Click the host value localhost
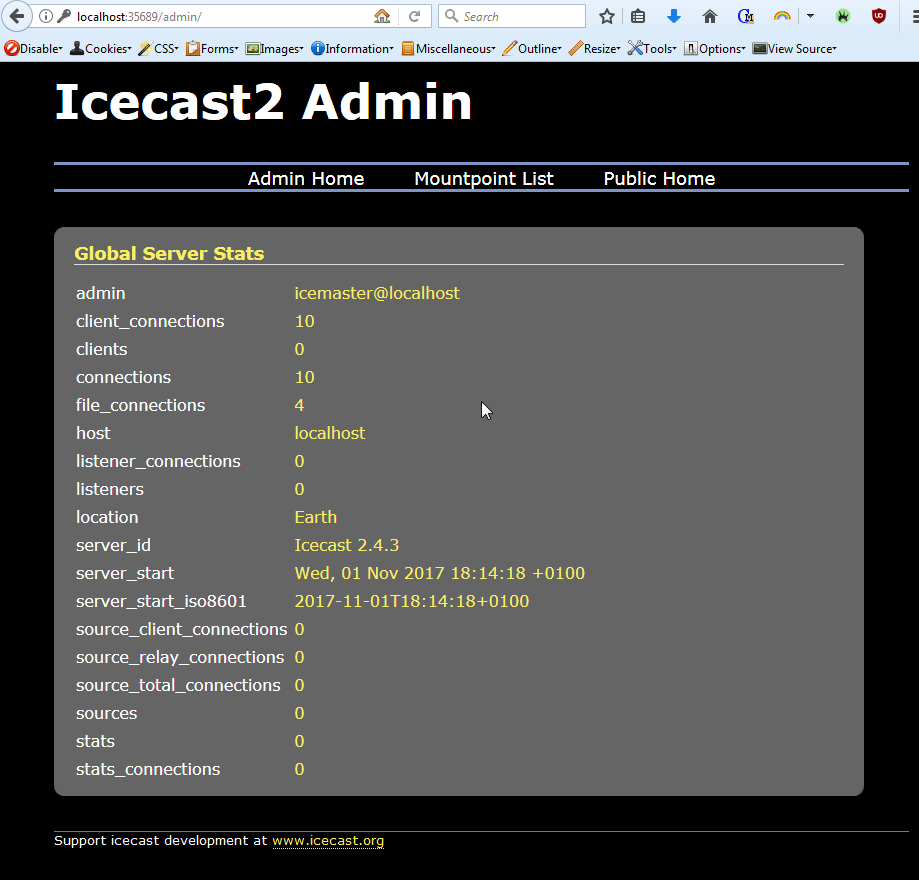 coord(330,433)
